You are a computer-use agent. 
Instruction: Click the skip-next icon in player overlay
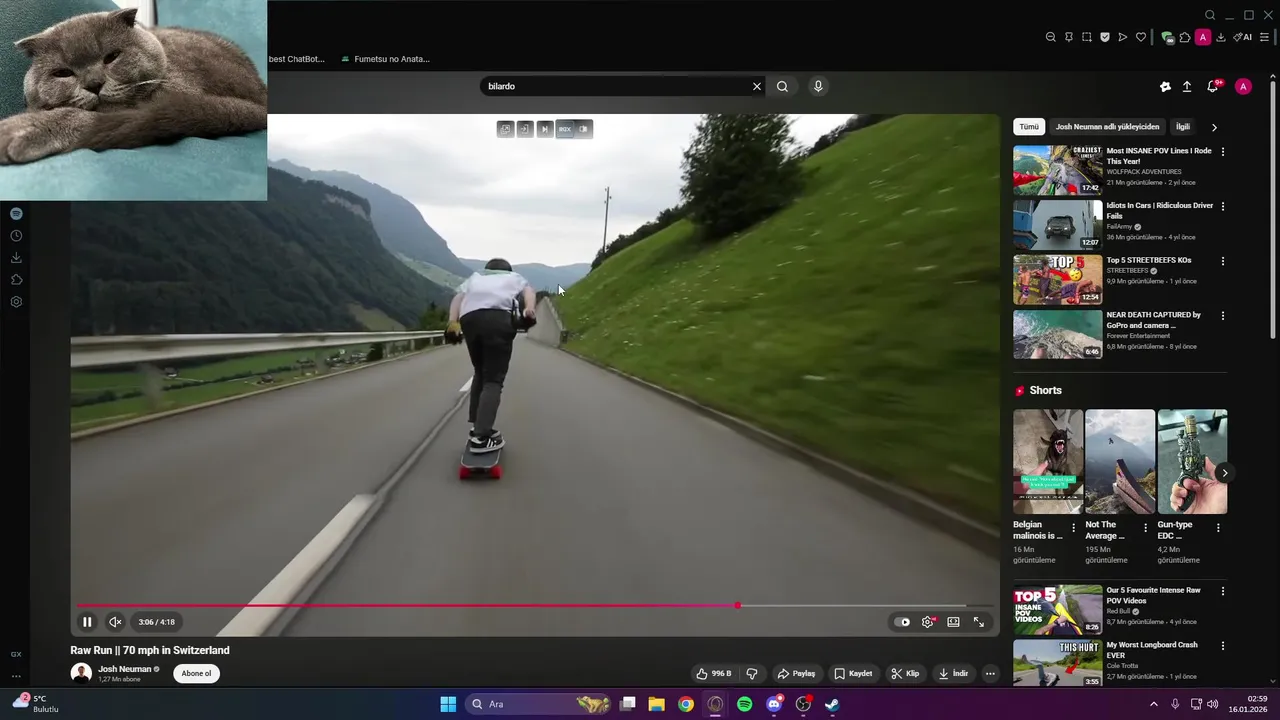545,129
